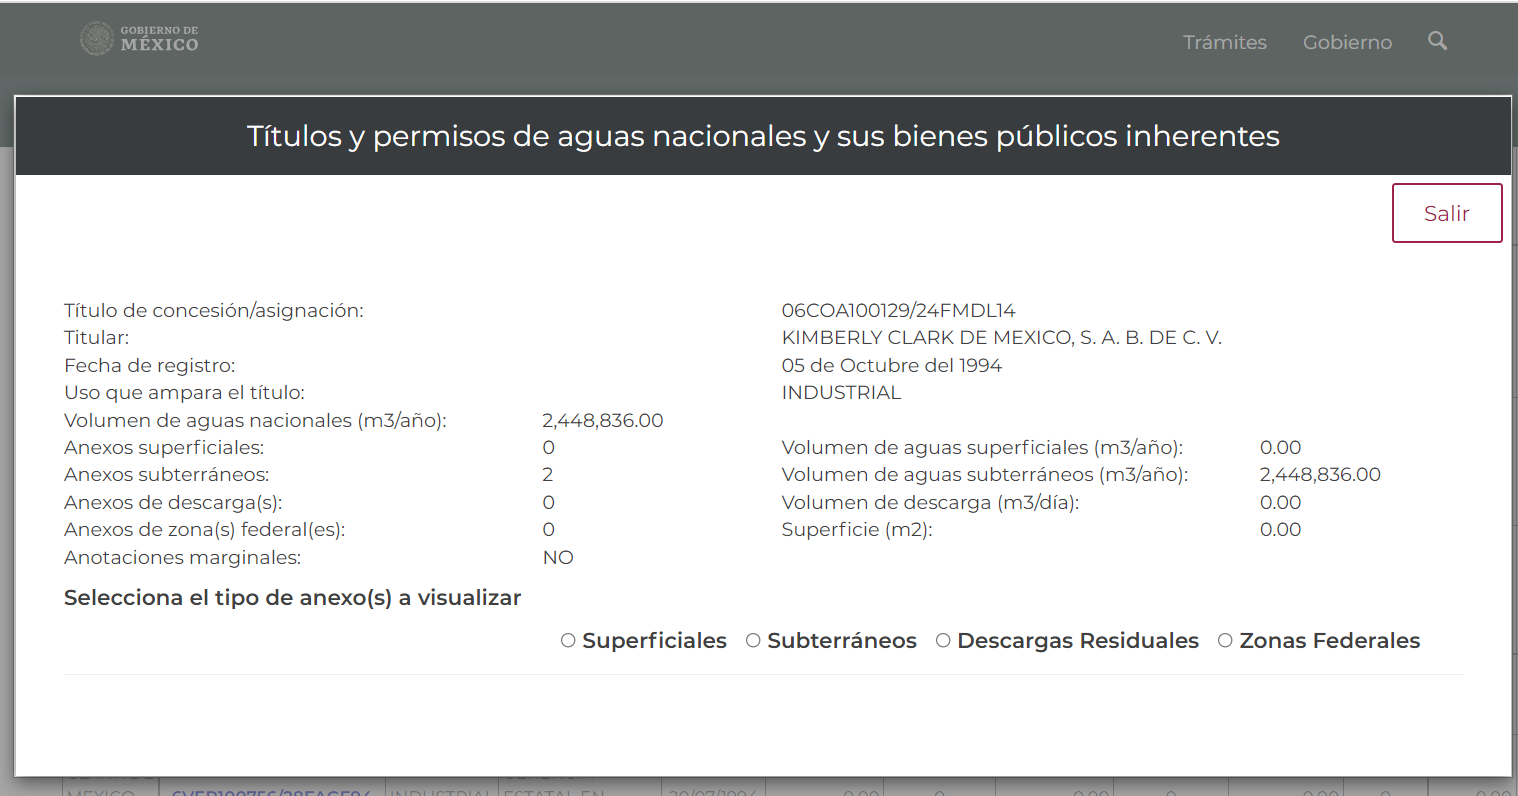Open the Trámites menu
This screenshot has width=1518, height=796.
click(1224, 42)
